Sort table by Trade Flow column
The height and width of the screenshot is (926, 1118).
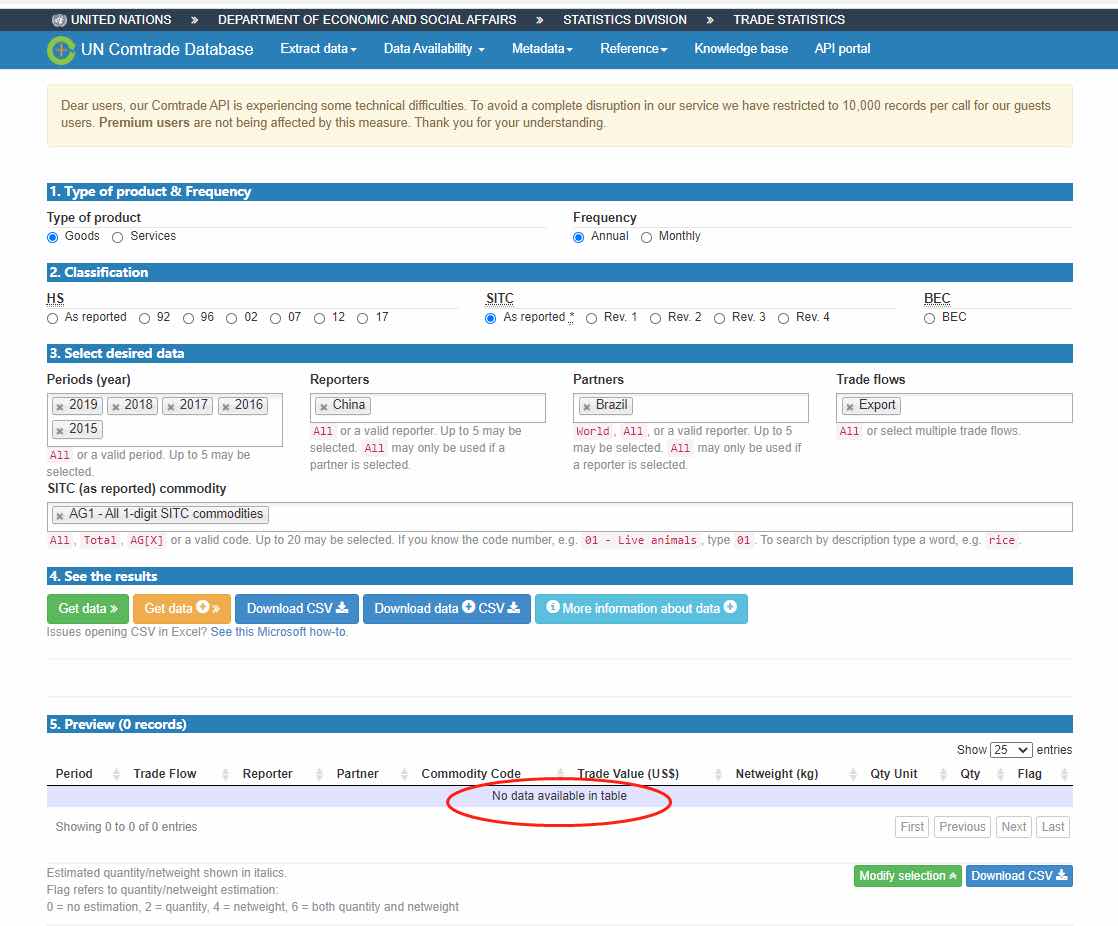(179, 773)
